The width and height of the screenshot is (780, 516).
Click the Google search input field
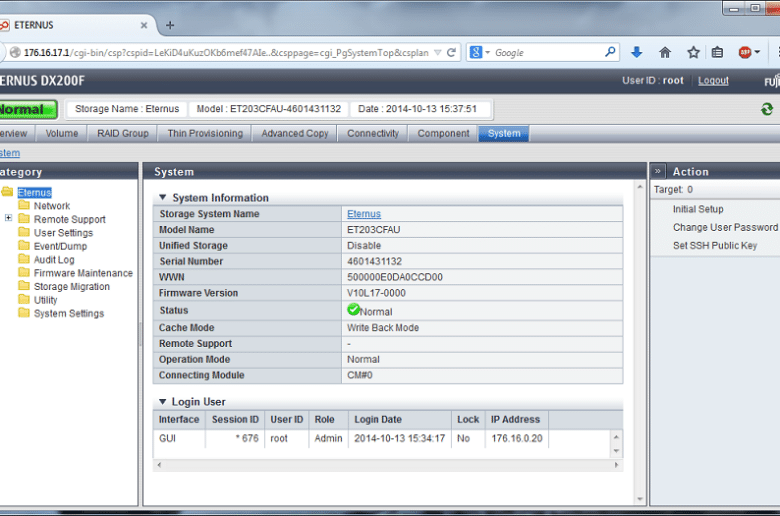[547, 52]
